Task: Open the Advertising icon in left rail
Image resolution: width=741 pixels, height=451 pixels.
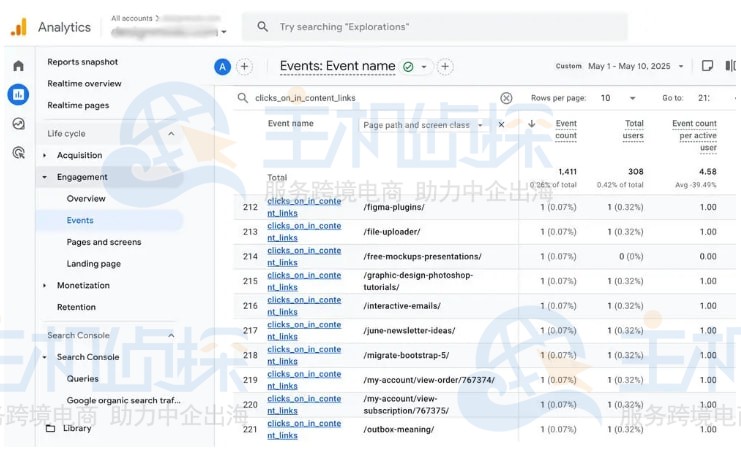Action: pyautogui.click(x=18, y=153)
